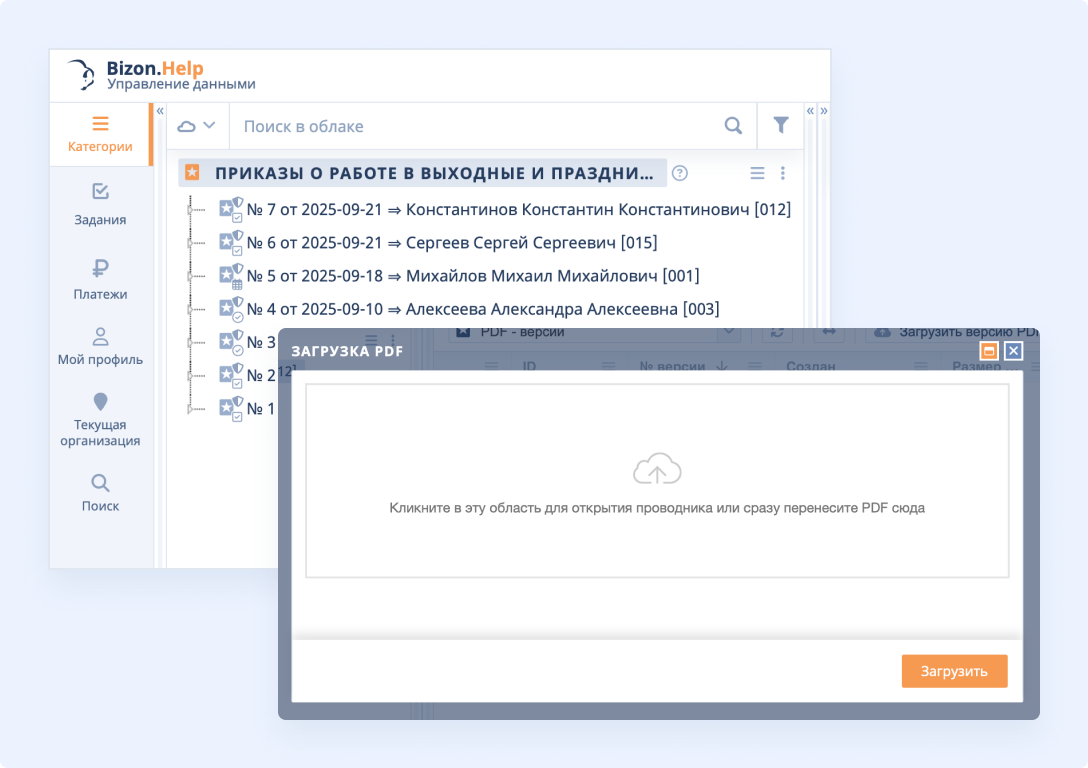
Task: Open the three-dot menu beside the category title
Action: tap(783, 172)
